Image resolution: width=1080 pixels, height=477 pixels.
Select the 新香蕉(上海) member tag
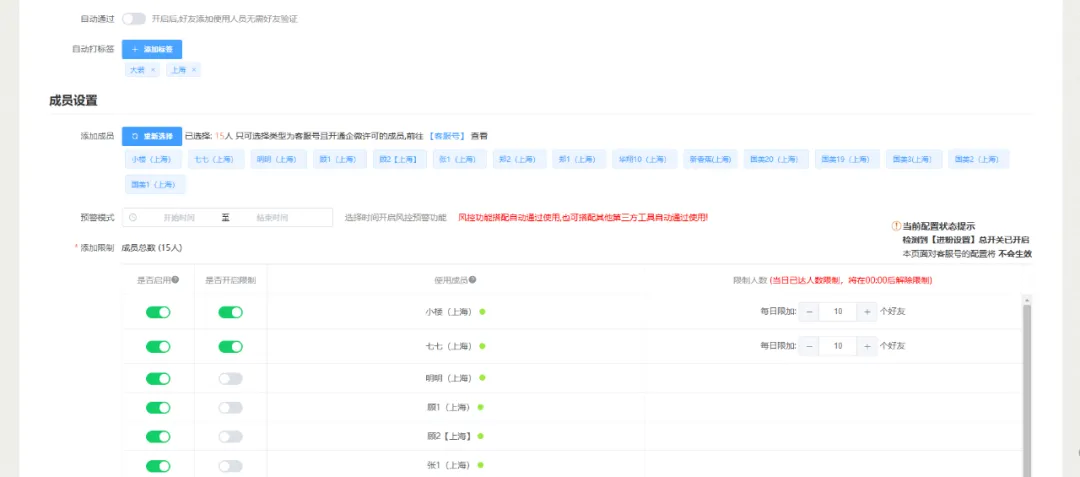point(710,159)
